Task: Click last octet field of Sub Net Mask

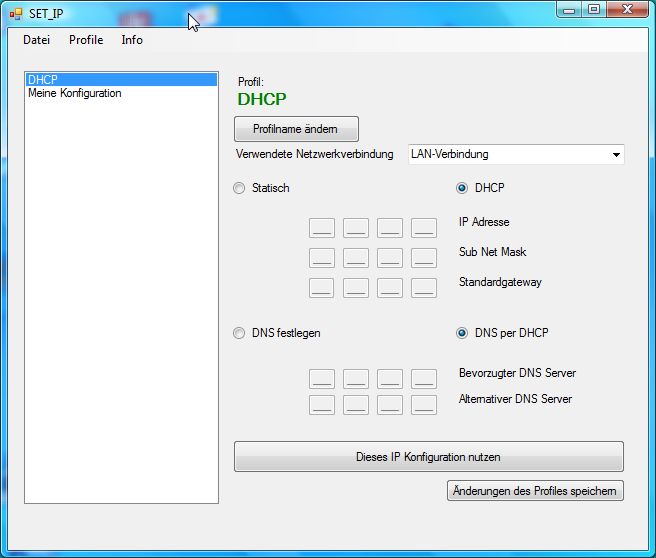Action: pos(424,258)
